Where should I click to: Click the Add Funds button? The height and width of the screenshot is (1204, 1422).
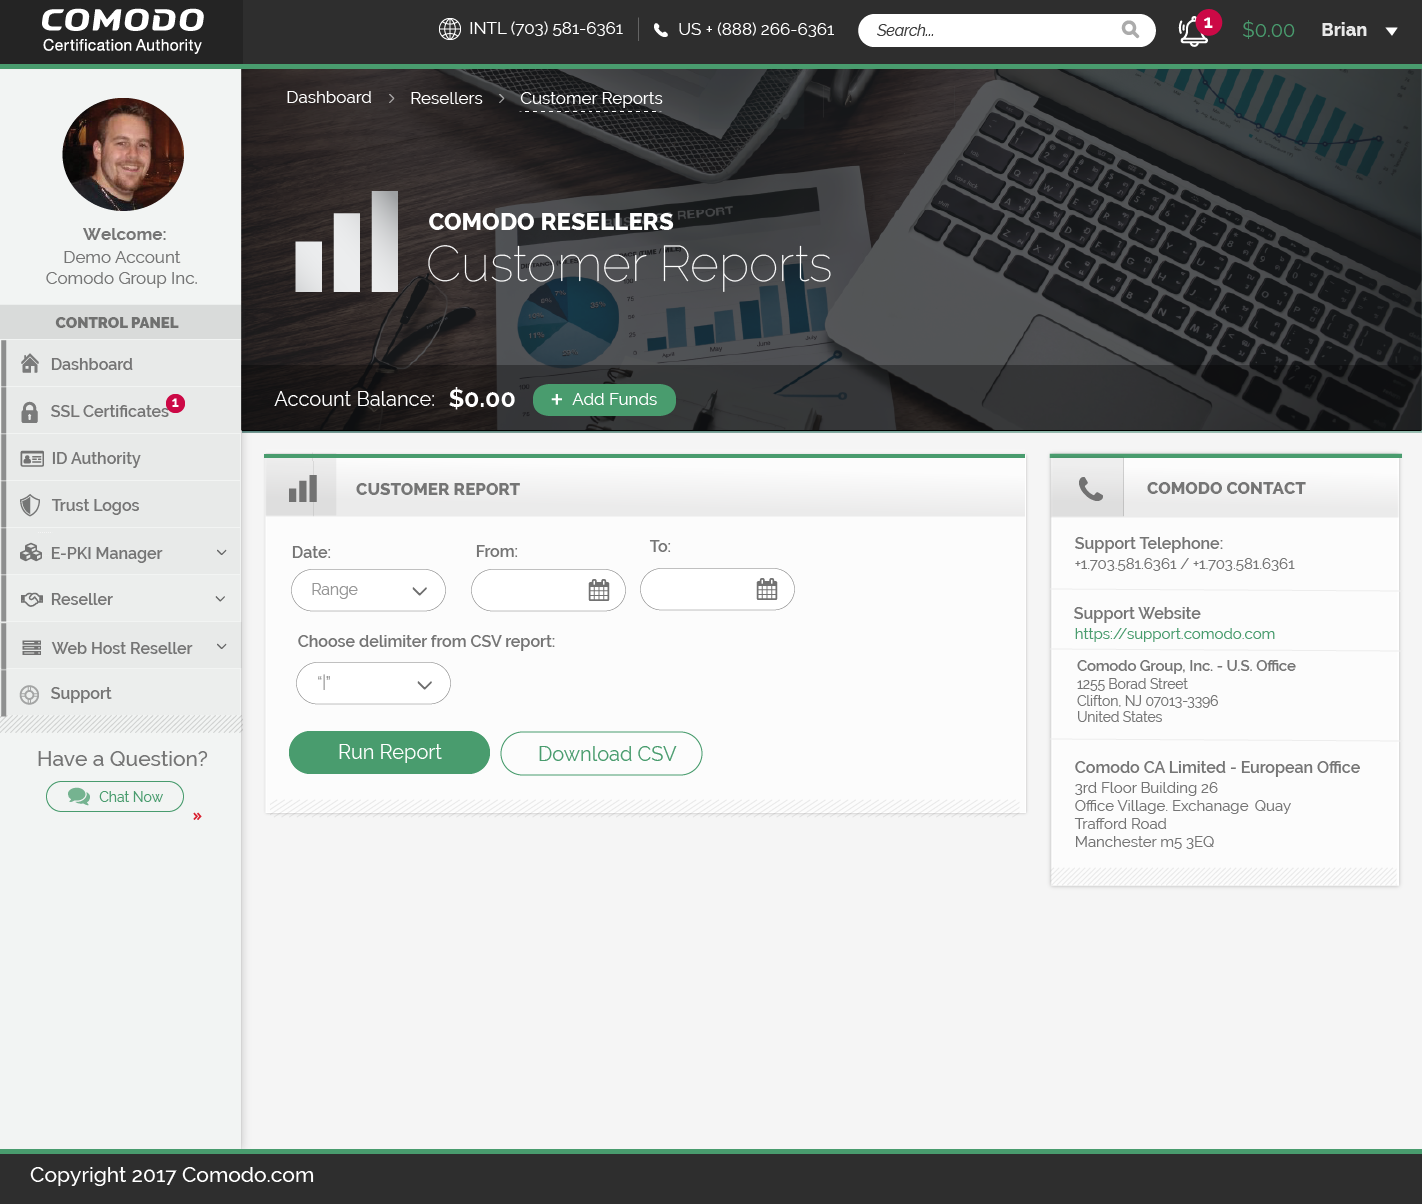[x=604, y=399]
